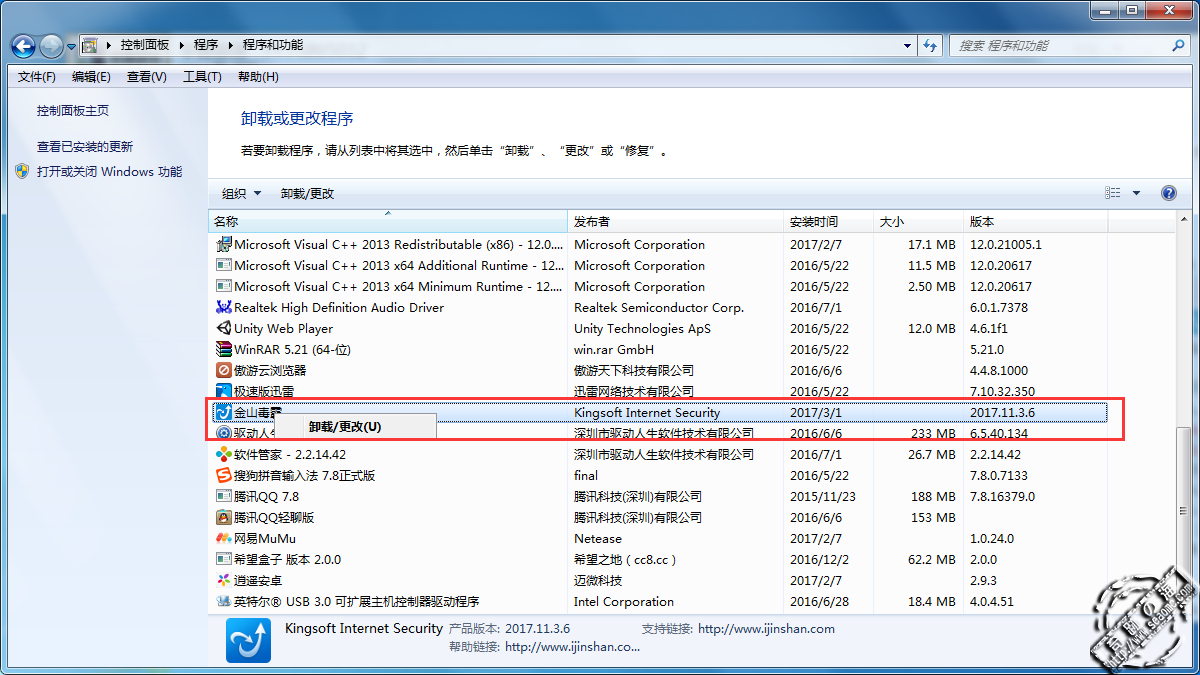1200x675 pixels.
Task: Click the 62.2 MB size cell
Action: click(x=932, y=560)
